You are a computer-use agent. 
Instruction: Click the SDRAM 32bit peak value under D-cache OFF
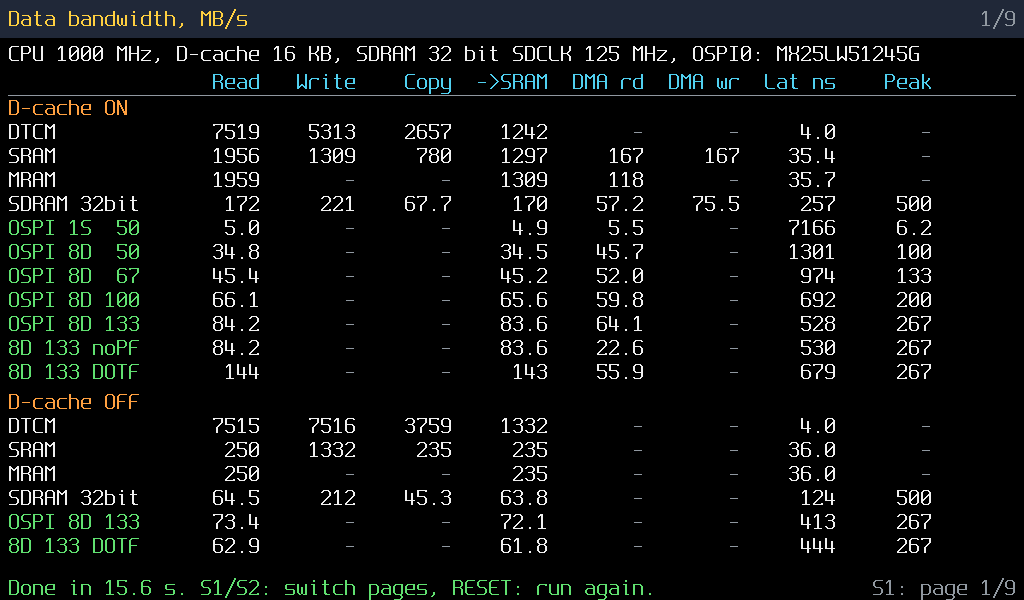click(914, 498)
